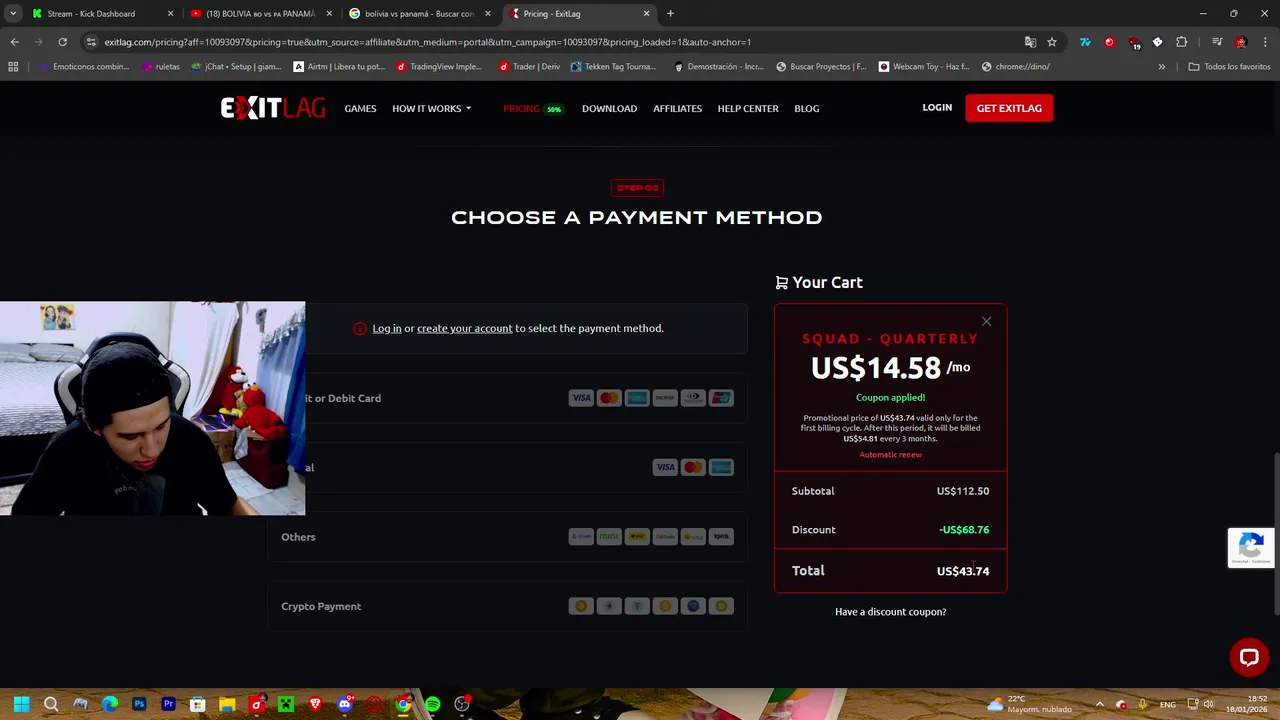This screenshot has width=1280, height=720.
Task: Launch Premiere Pro from the taskbar
Action: 168,704
